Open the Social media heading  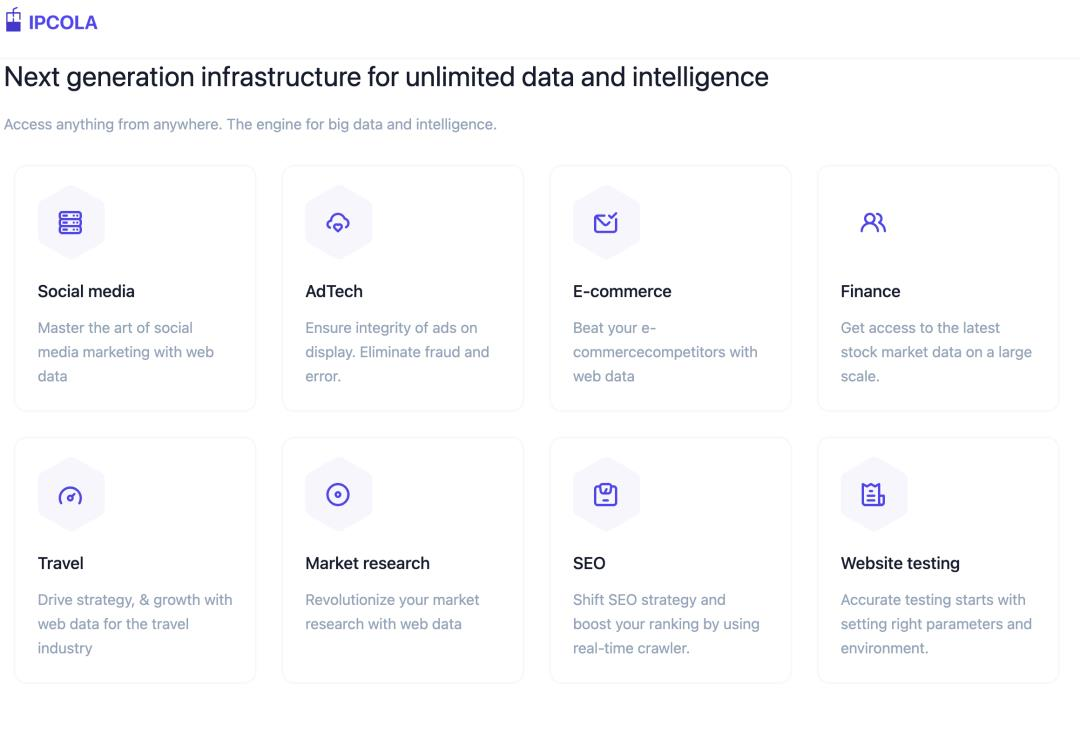[86, 291]
